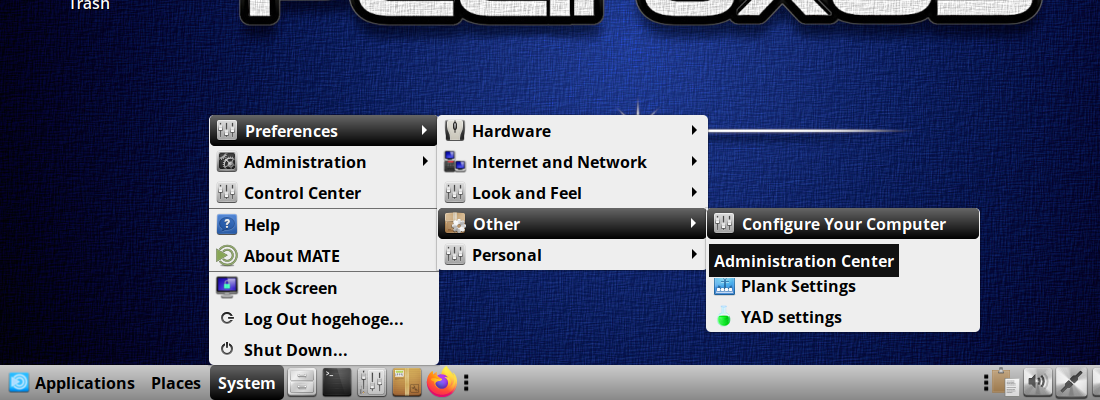This screenshot has height=400, width=1100.
Task: Launch the file manager from the panel
Action: coord(302,383)
